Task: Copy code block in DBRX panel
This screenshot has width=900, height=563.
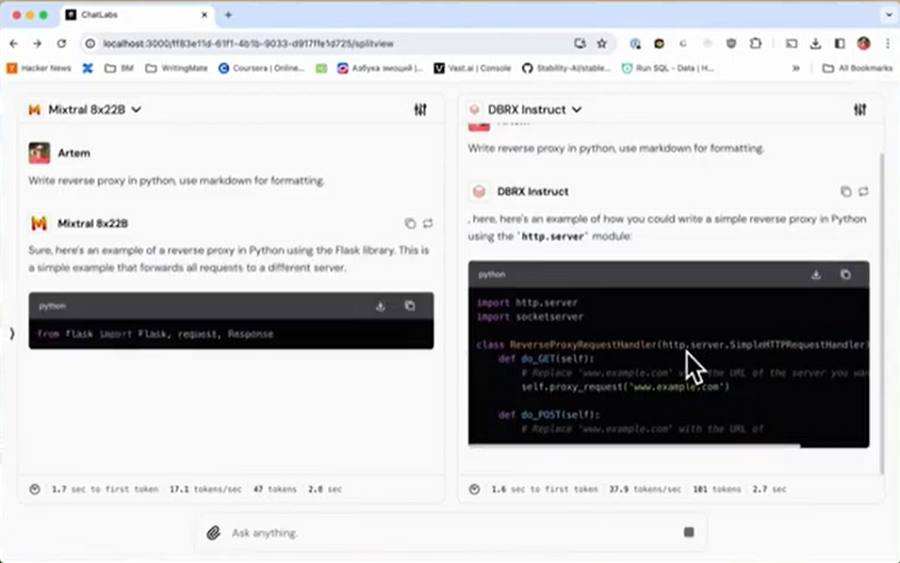Action: coord(845,275)
